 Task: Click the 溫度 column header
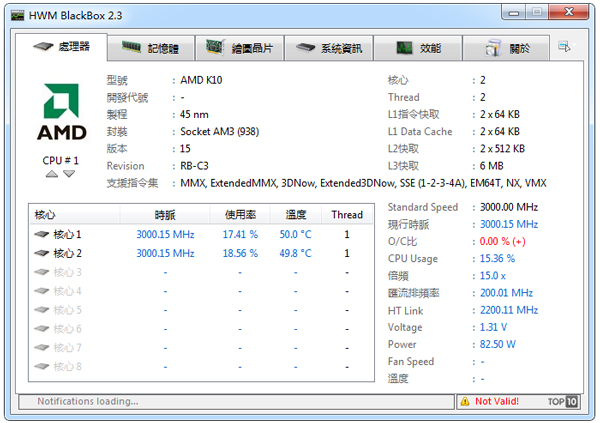pyautogui.click(x=295, y=215)
